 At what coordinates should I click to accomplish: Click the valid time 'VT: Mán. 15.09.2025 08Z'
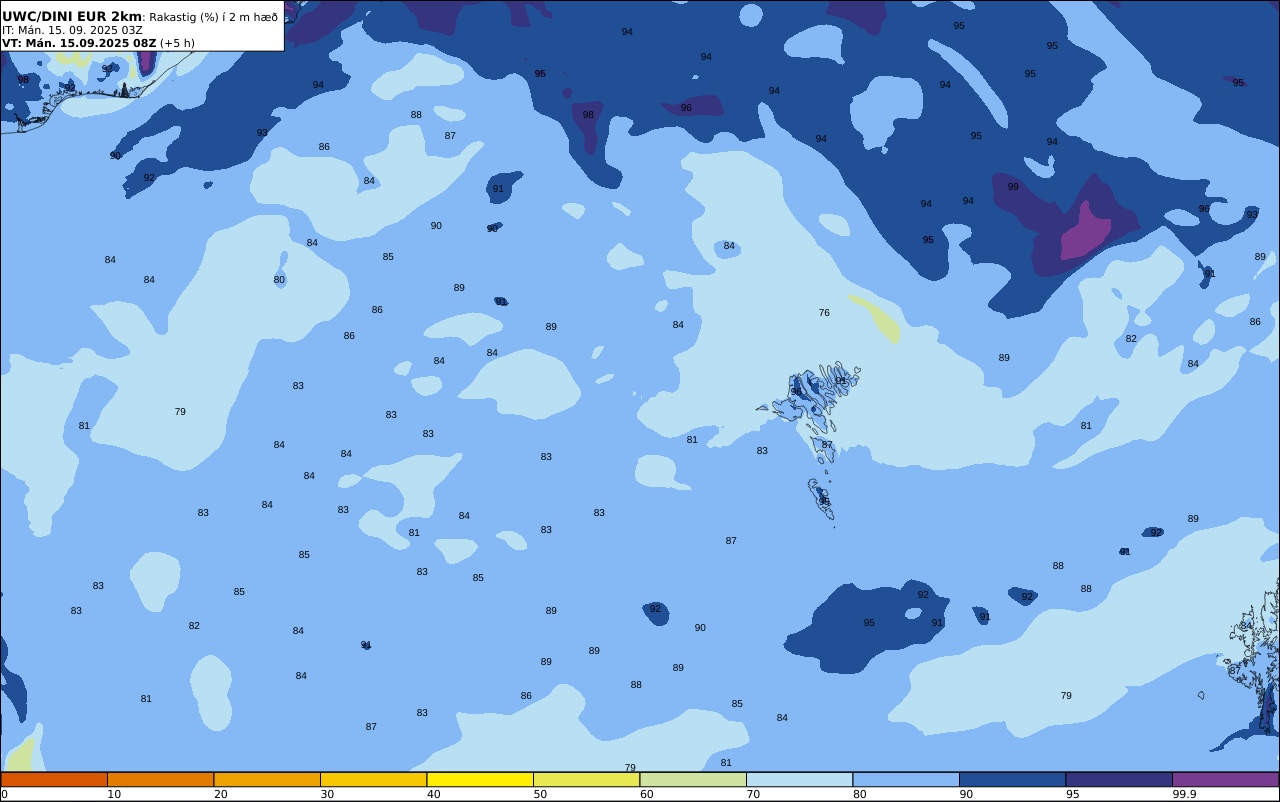pyautogui.click(x=79, y=43)
